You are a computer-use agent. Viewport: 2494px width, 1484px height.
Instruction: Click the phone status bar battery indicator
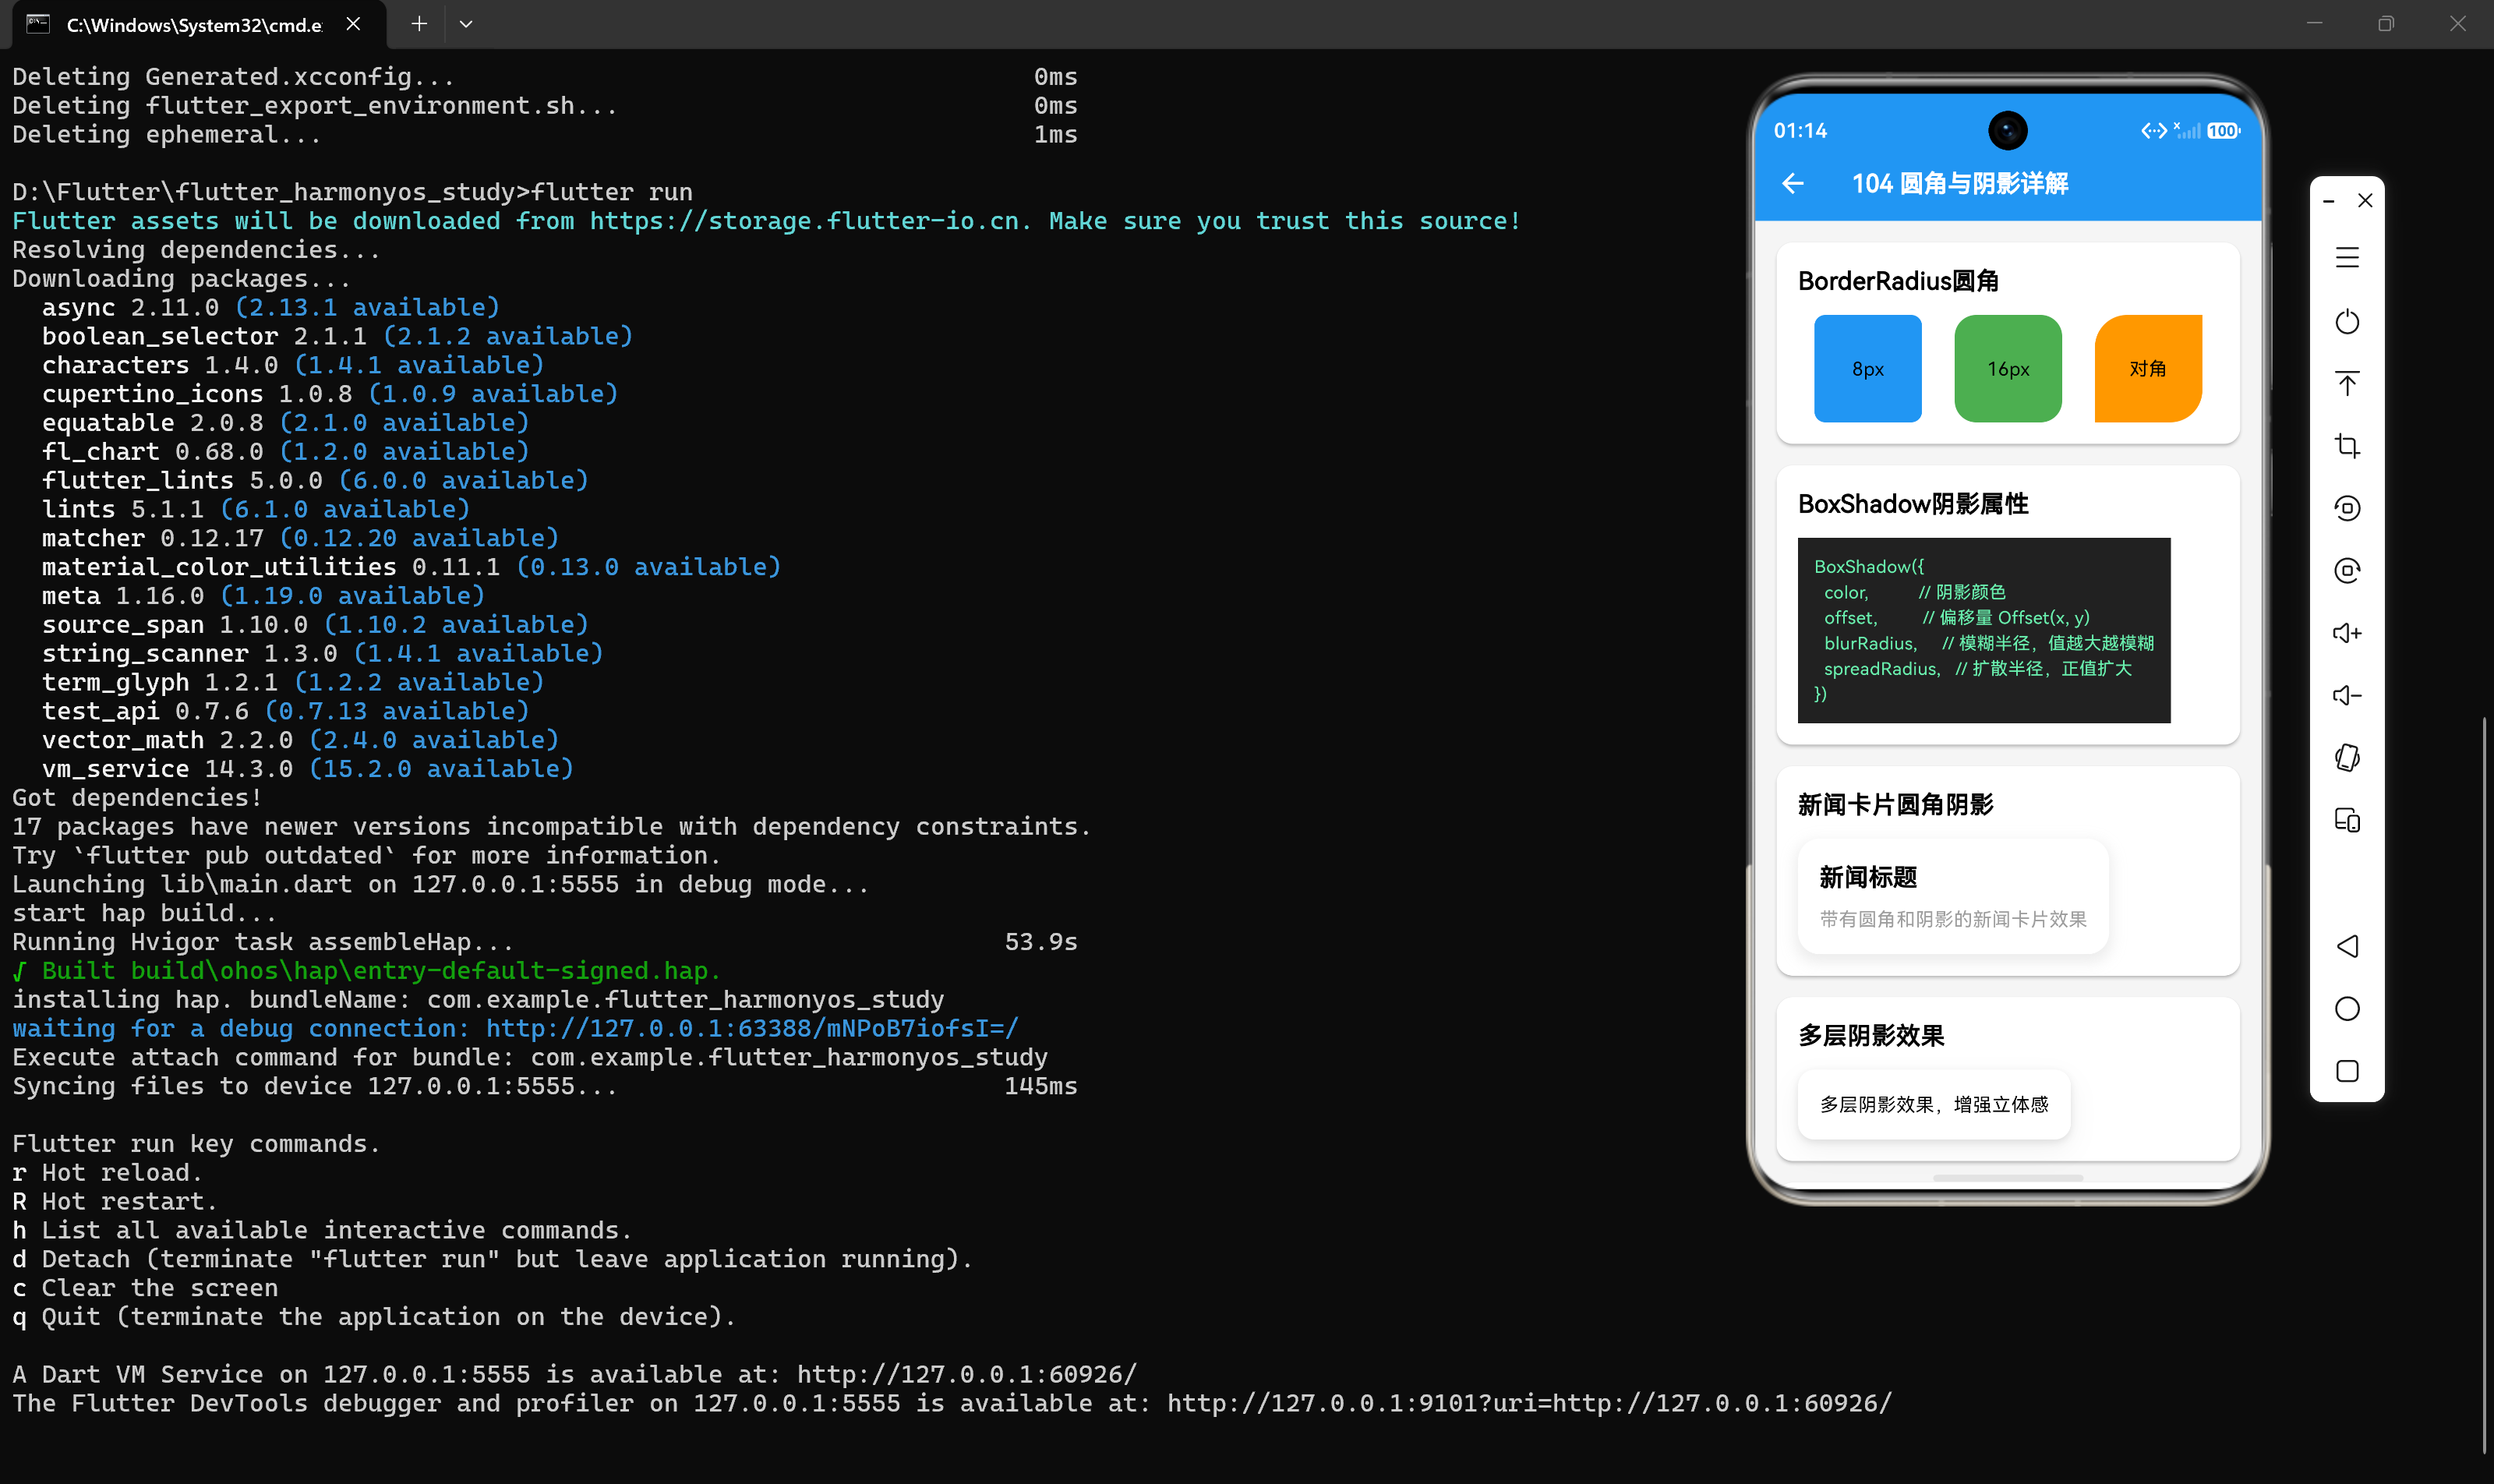pyautogui.click(x=2223, y=131)
